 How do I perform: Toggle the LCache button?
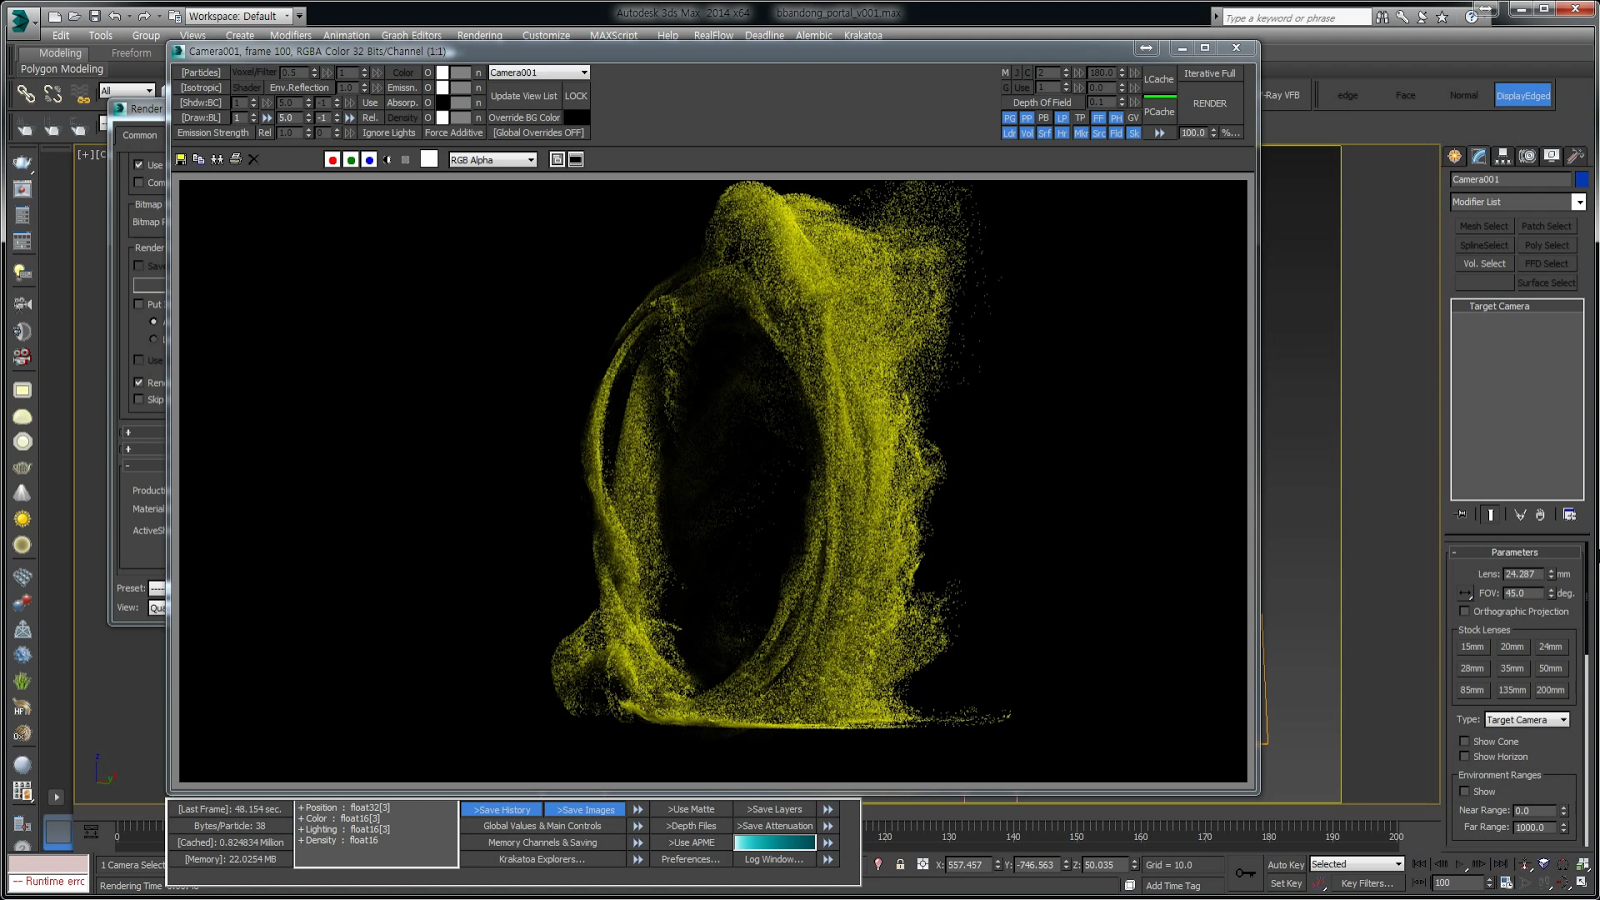[1159, 79]
